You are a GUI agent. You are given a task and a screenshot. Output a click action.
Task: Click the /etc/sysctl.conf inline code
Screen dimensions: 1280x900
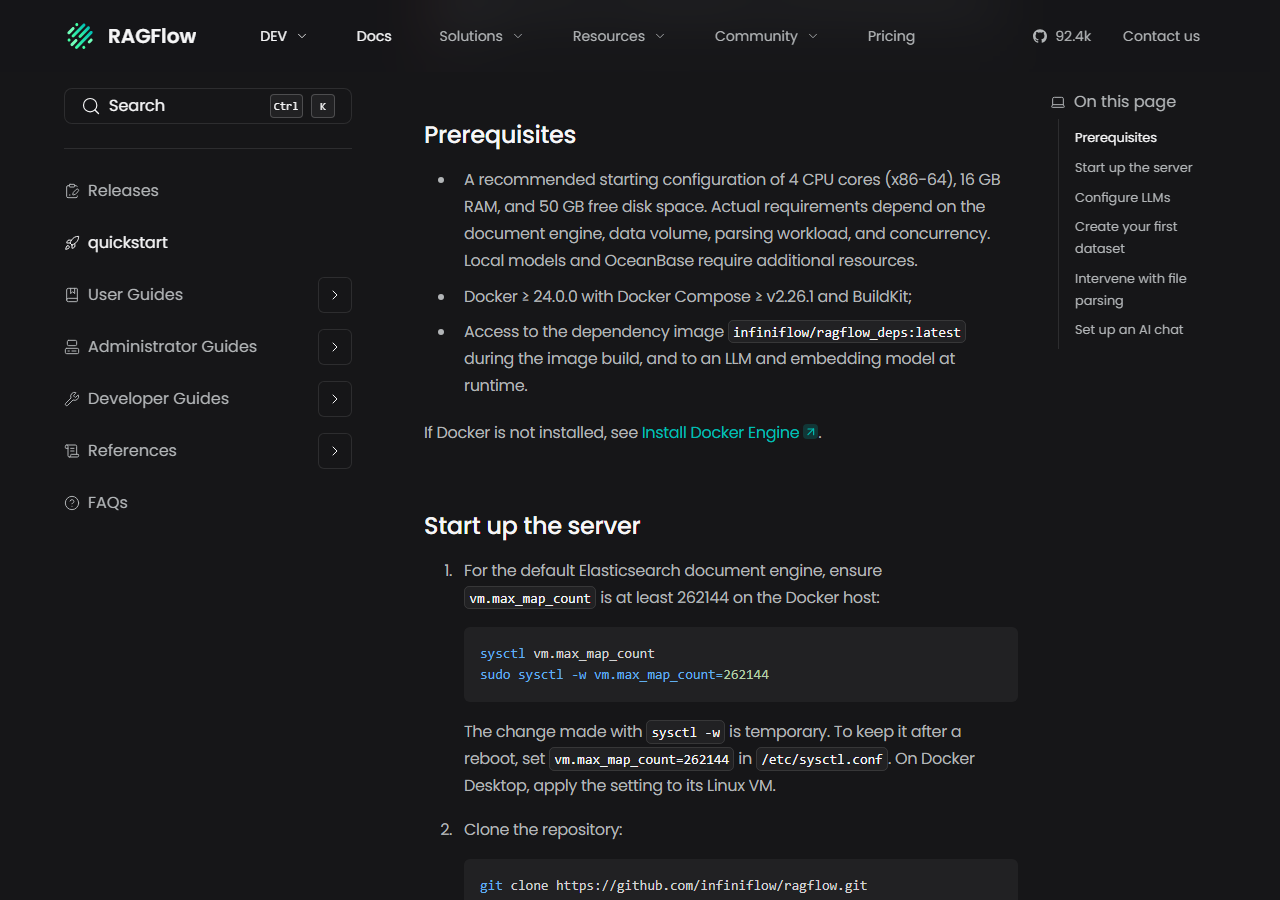click(822, 759)
